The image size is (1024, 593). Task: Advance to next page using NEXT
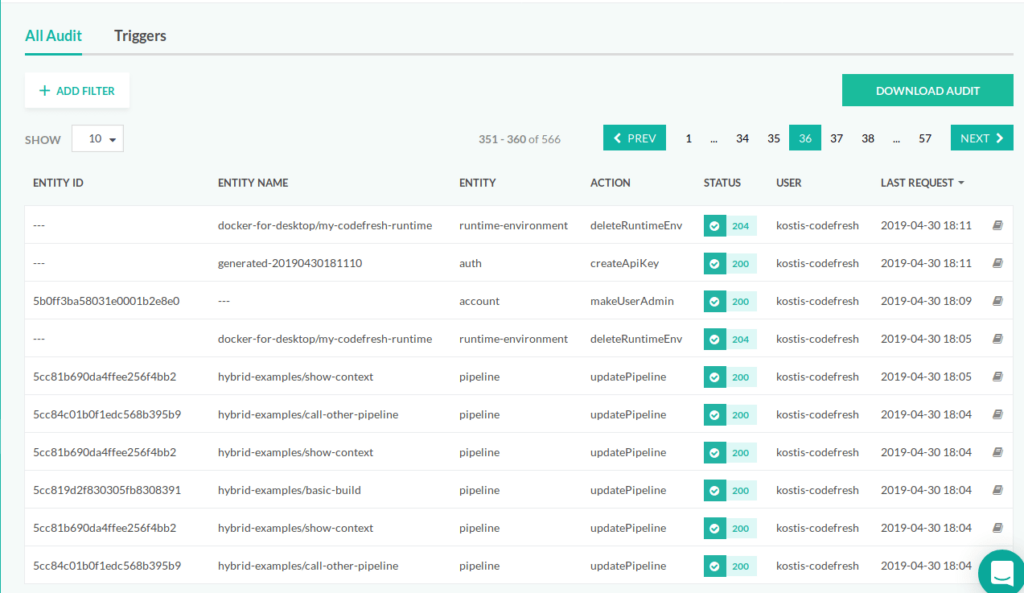click(981, 137)
